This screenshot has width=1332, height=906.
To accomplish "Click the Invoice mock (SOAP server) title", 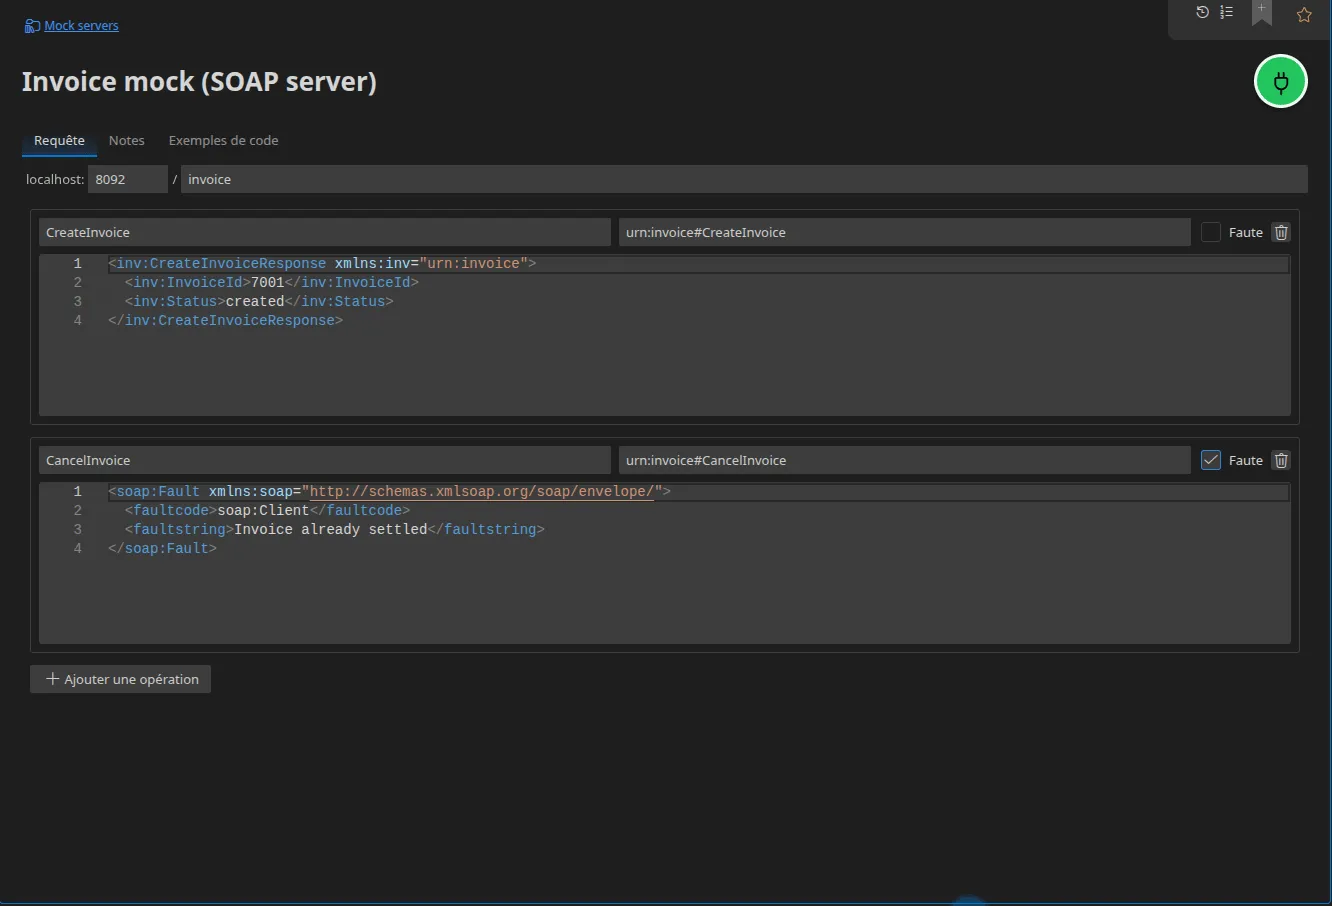I will coord(199,81).
